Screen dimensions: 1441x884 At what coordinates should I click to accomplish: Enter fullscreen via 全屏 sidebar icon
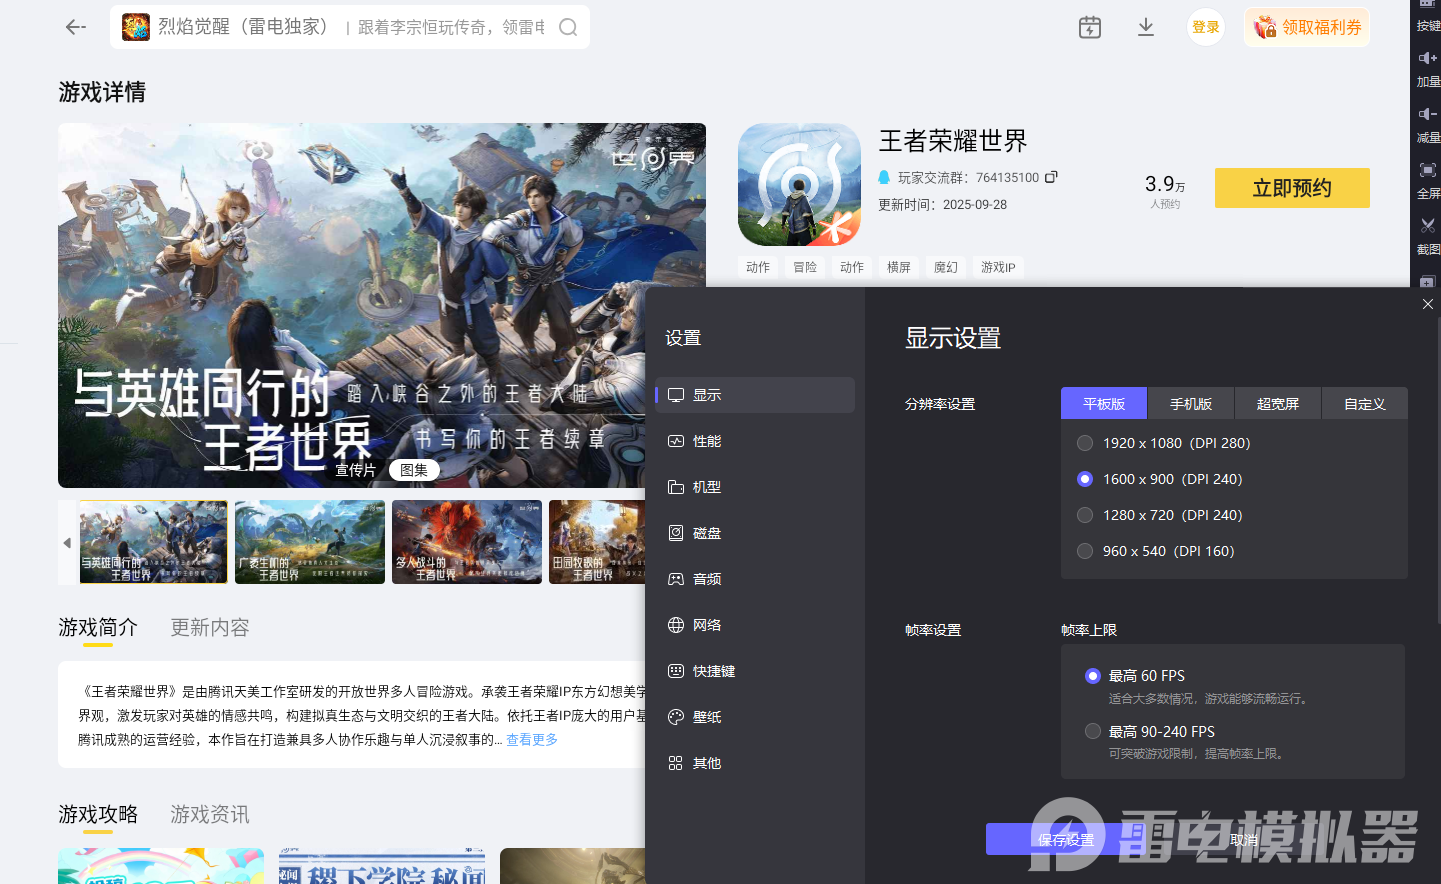1428,180
